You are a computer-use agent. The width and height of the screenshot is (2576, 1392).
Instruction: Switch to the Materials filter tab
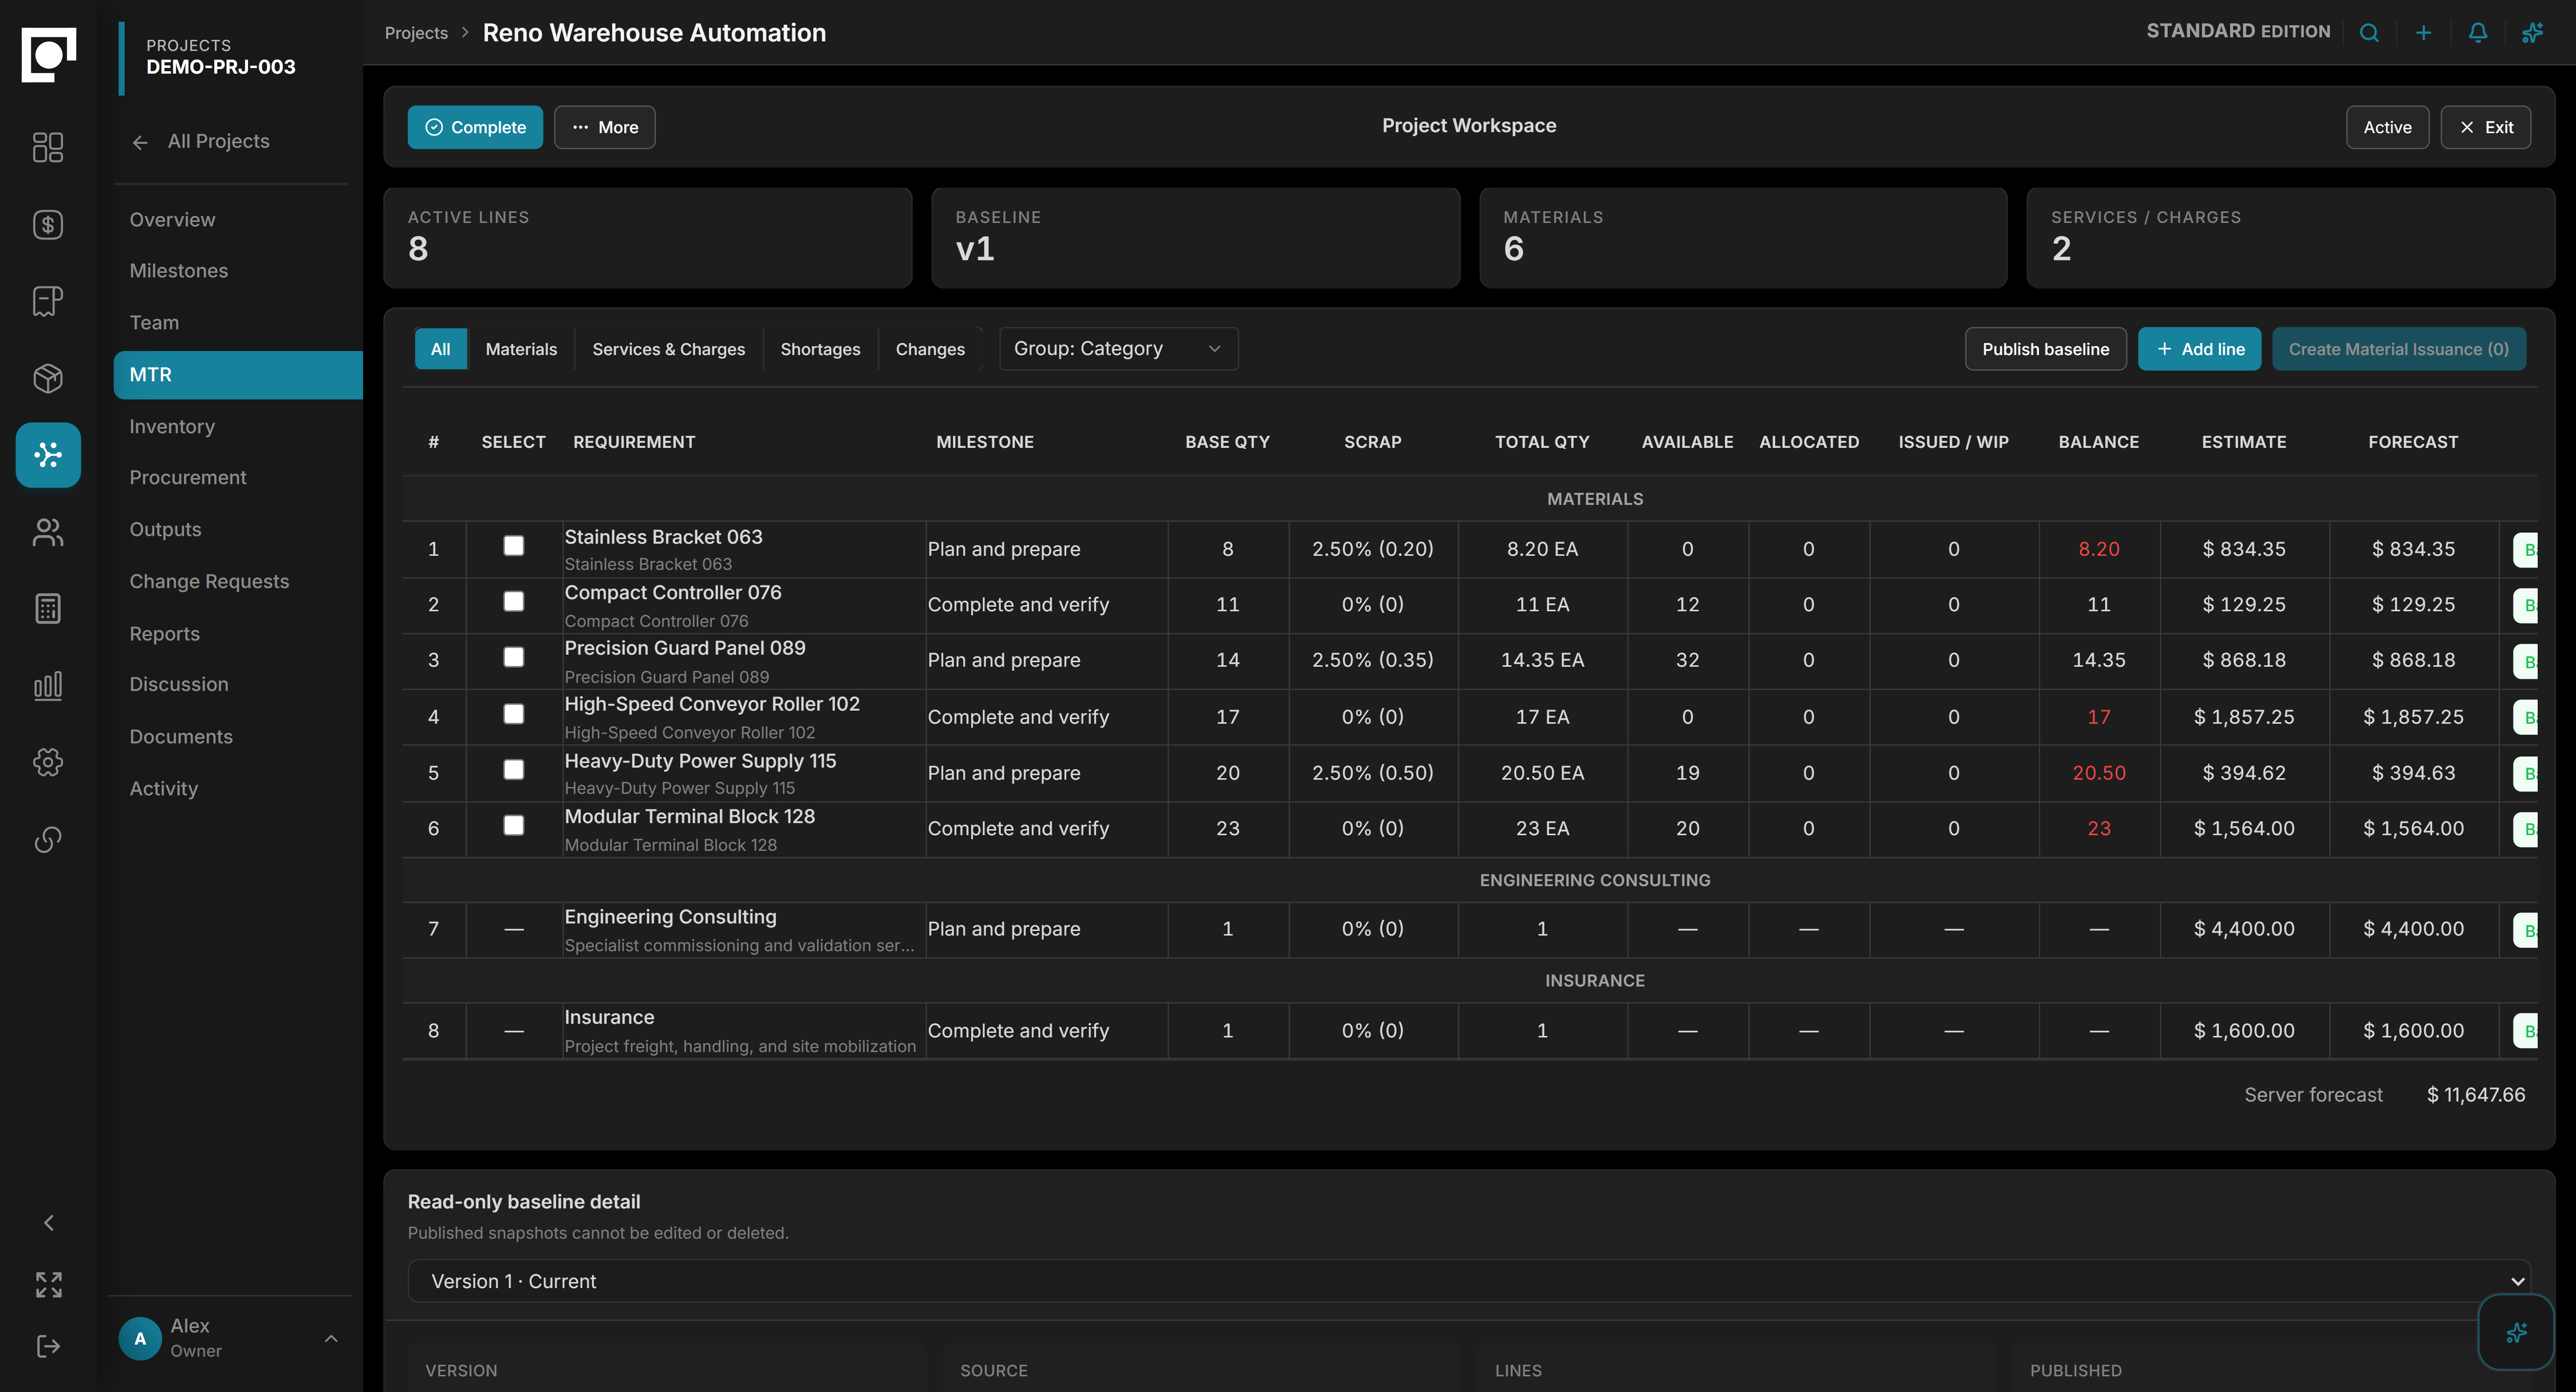[x=521, y=349]
